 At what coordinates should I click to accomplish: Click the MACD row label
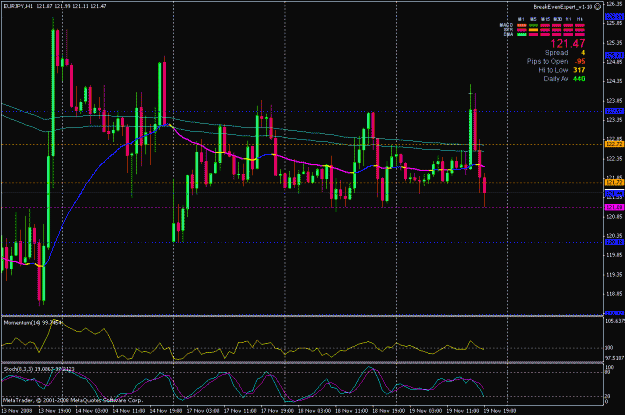coord(506,25)
